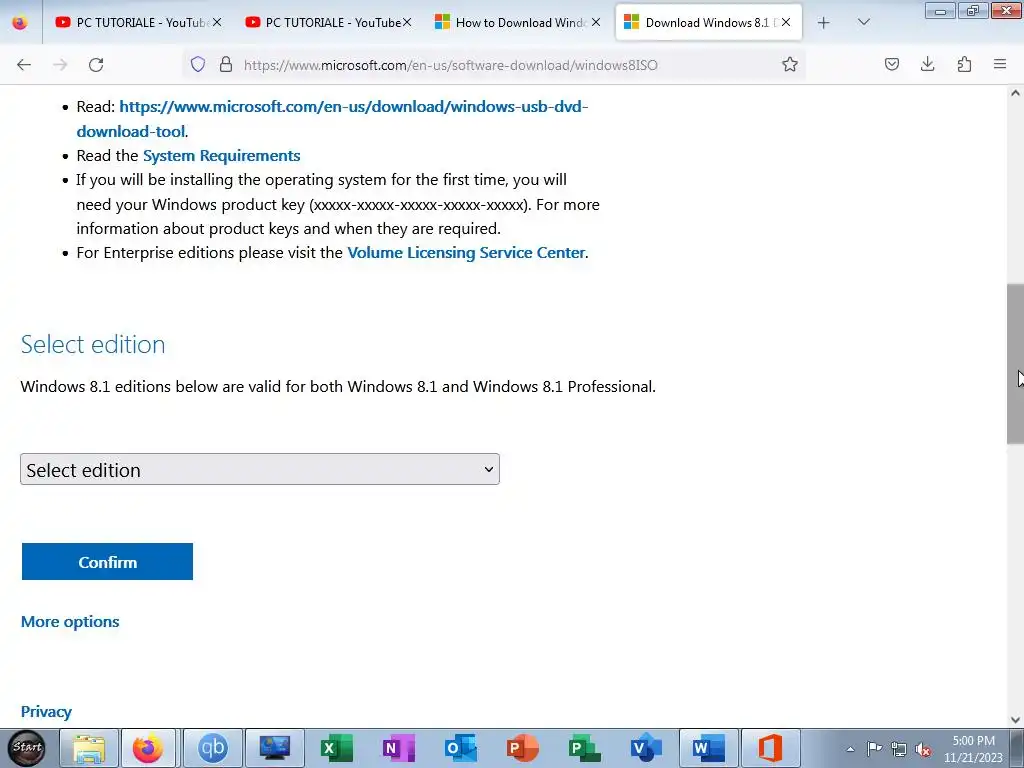Open the System Requirements link
The image size is (1024, 768).
point(221,155)
